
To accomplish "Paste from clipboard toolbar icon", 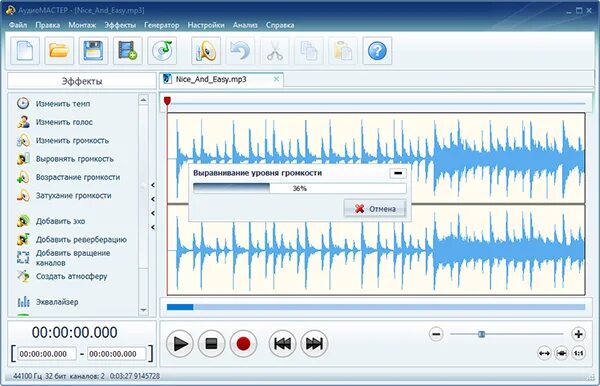I will [x=343, y=51].
